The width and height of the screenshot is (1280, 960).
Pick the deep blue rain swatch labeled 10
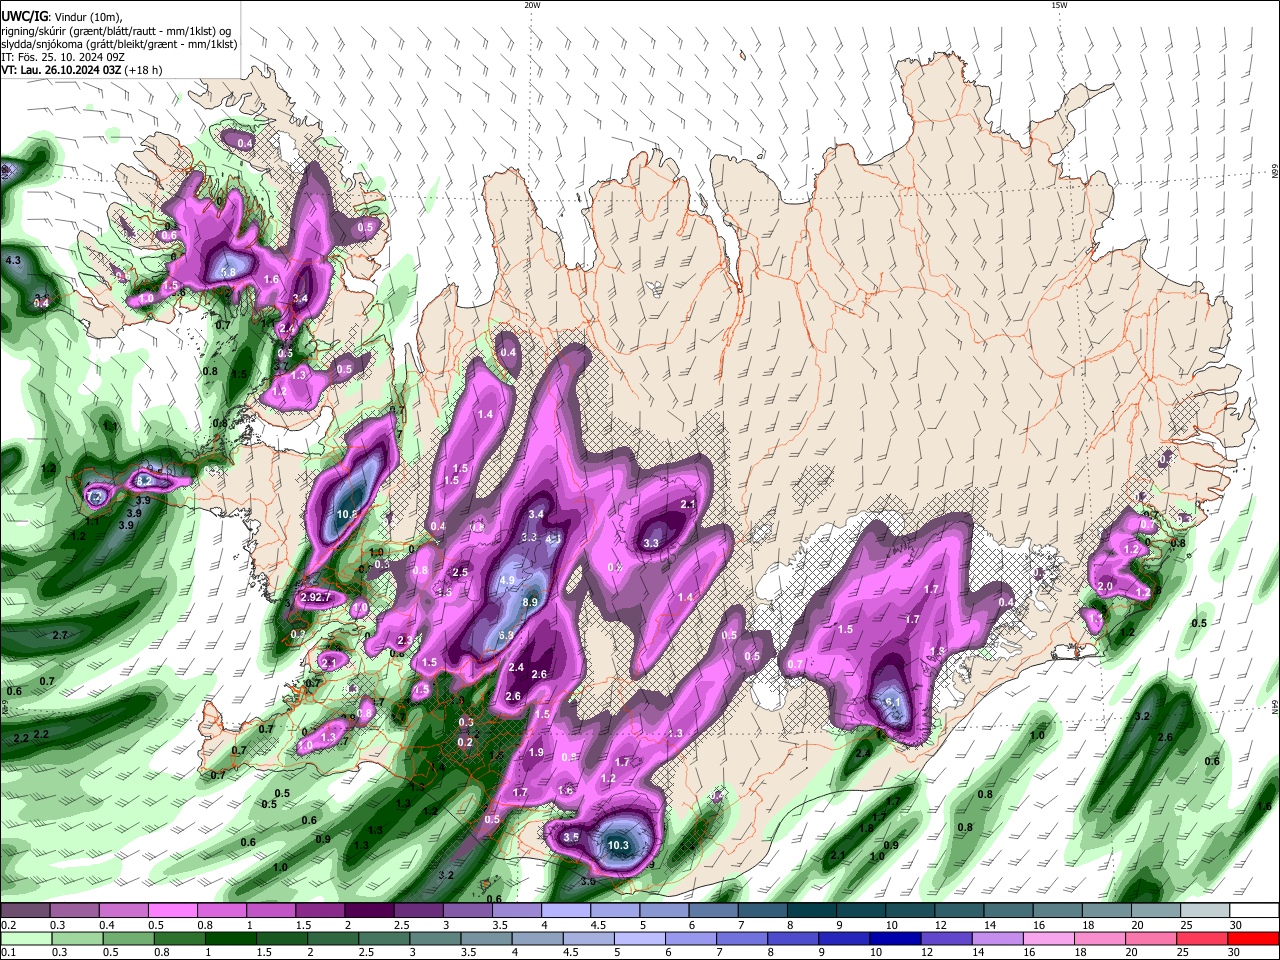tap(895, 938)
